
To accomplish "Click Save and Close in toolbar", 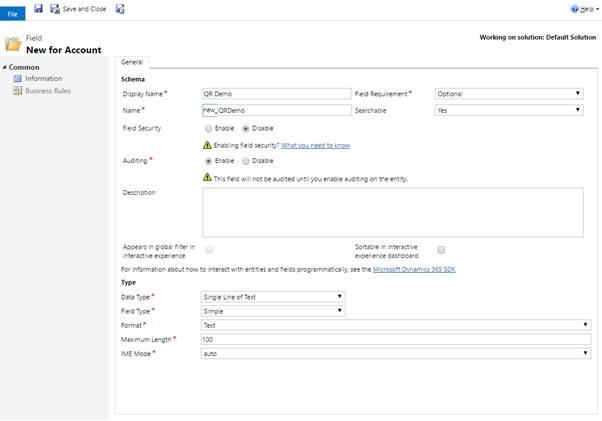I will pyautogui.click(x=79, y=8).
